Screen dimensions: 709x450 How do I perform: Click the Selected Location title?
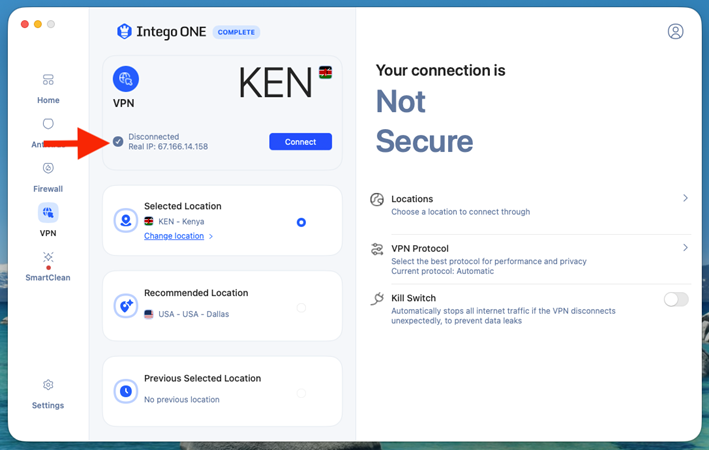[x=183, y=206]
